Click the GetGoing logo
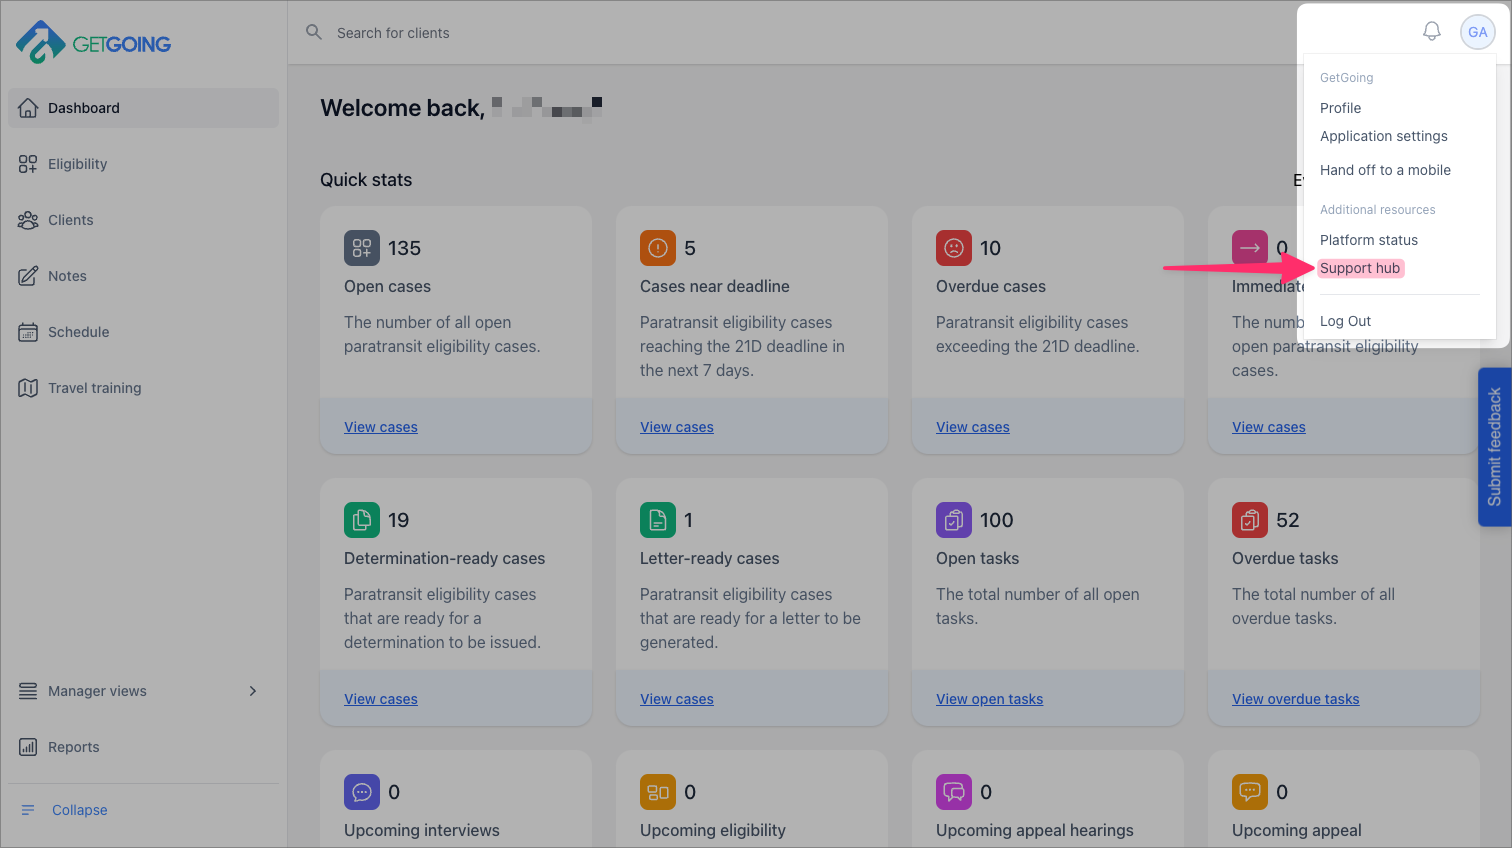This screenshot has height=848, width=1512. coord(94,43)
